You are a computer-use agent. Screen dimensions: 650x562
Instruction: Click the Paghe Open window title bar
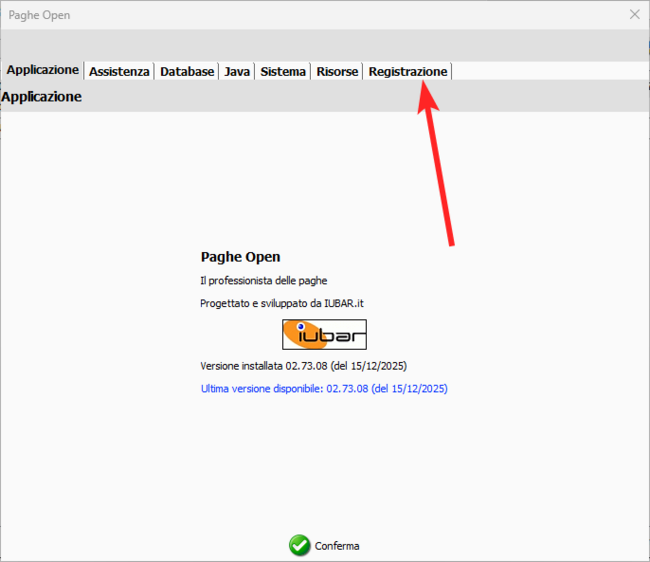tap(300, 15)
